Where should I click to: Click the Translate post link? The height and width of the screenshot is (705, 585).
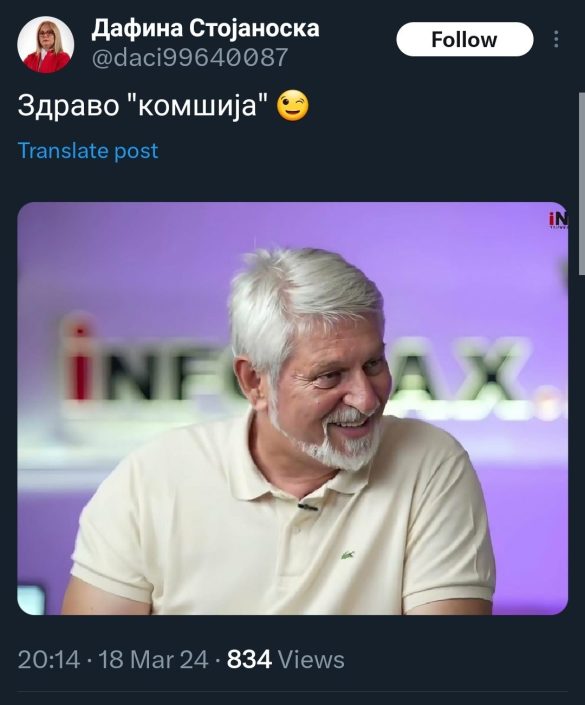click(x=88, y=150)
